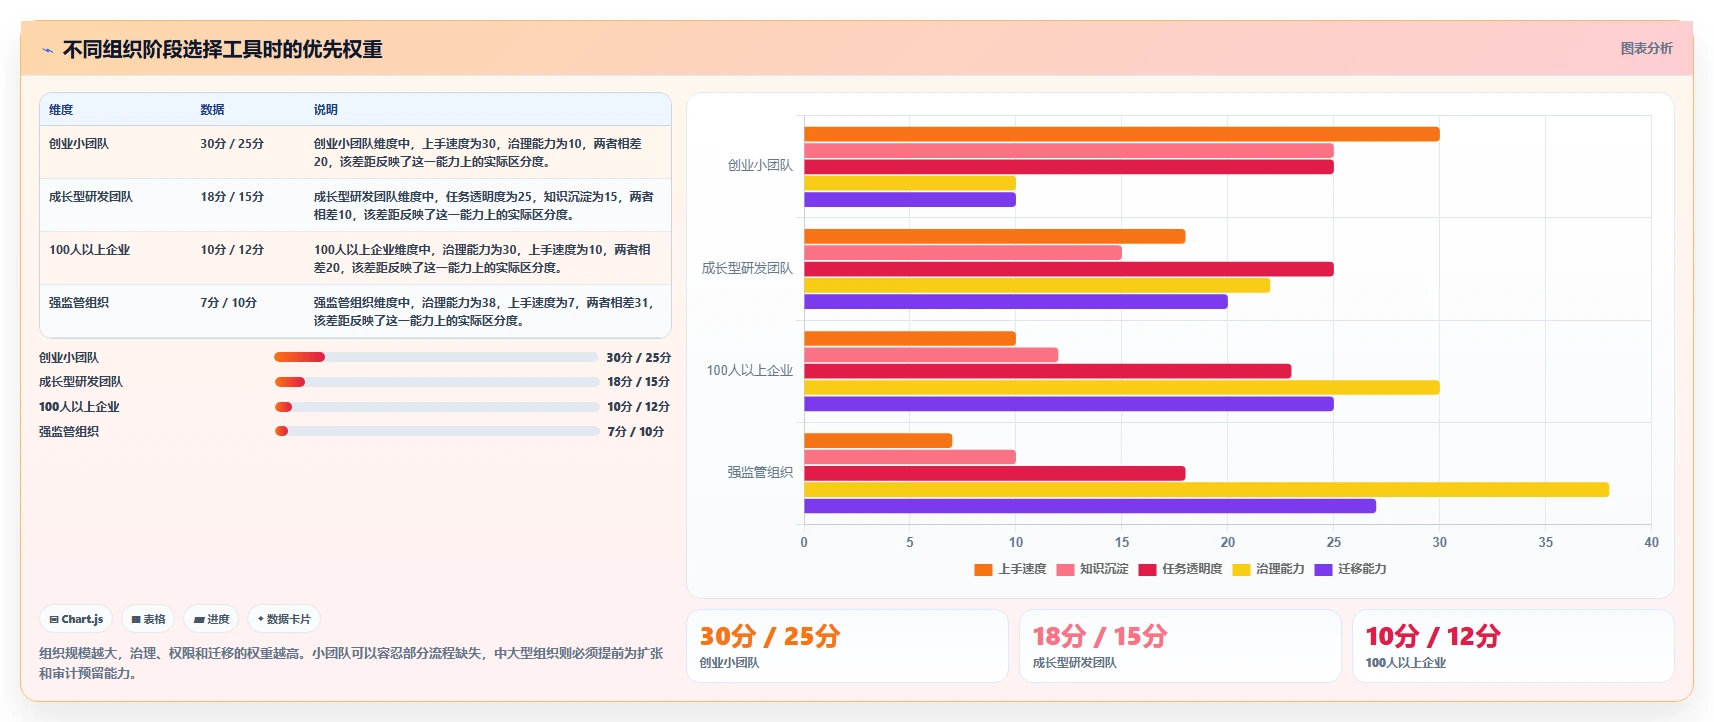
Task: Open the 30分 / 25分 创业小团队 stat card
Action: [x=847, y=646]
